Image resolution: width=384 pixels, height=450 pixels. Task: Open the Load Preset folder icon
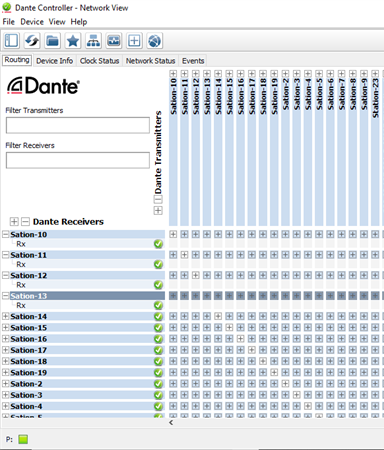pyautogui.click(x=52, y=41)
